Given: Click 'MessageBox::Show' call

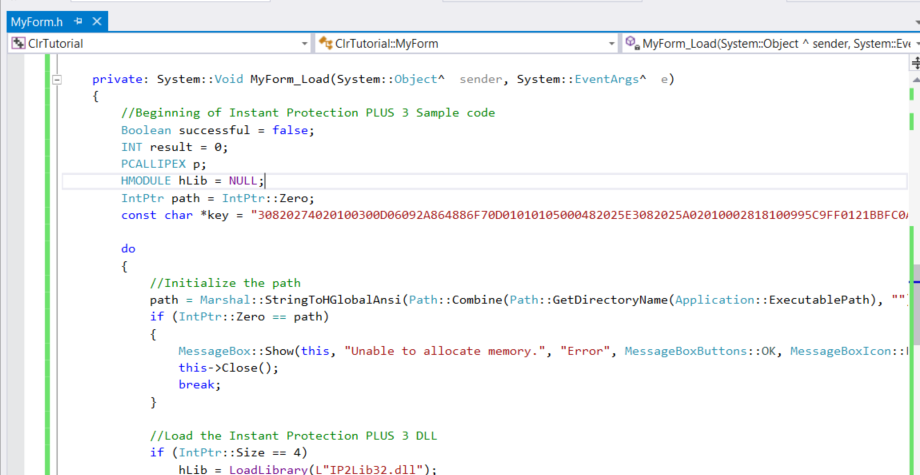Looking at the screenshot, I should 235,351.
